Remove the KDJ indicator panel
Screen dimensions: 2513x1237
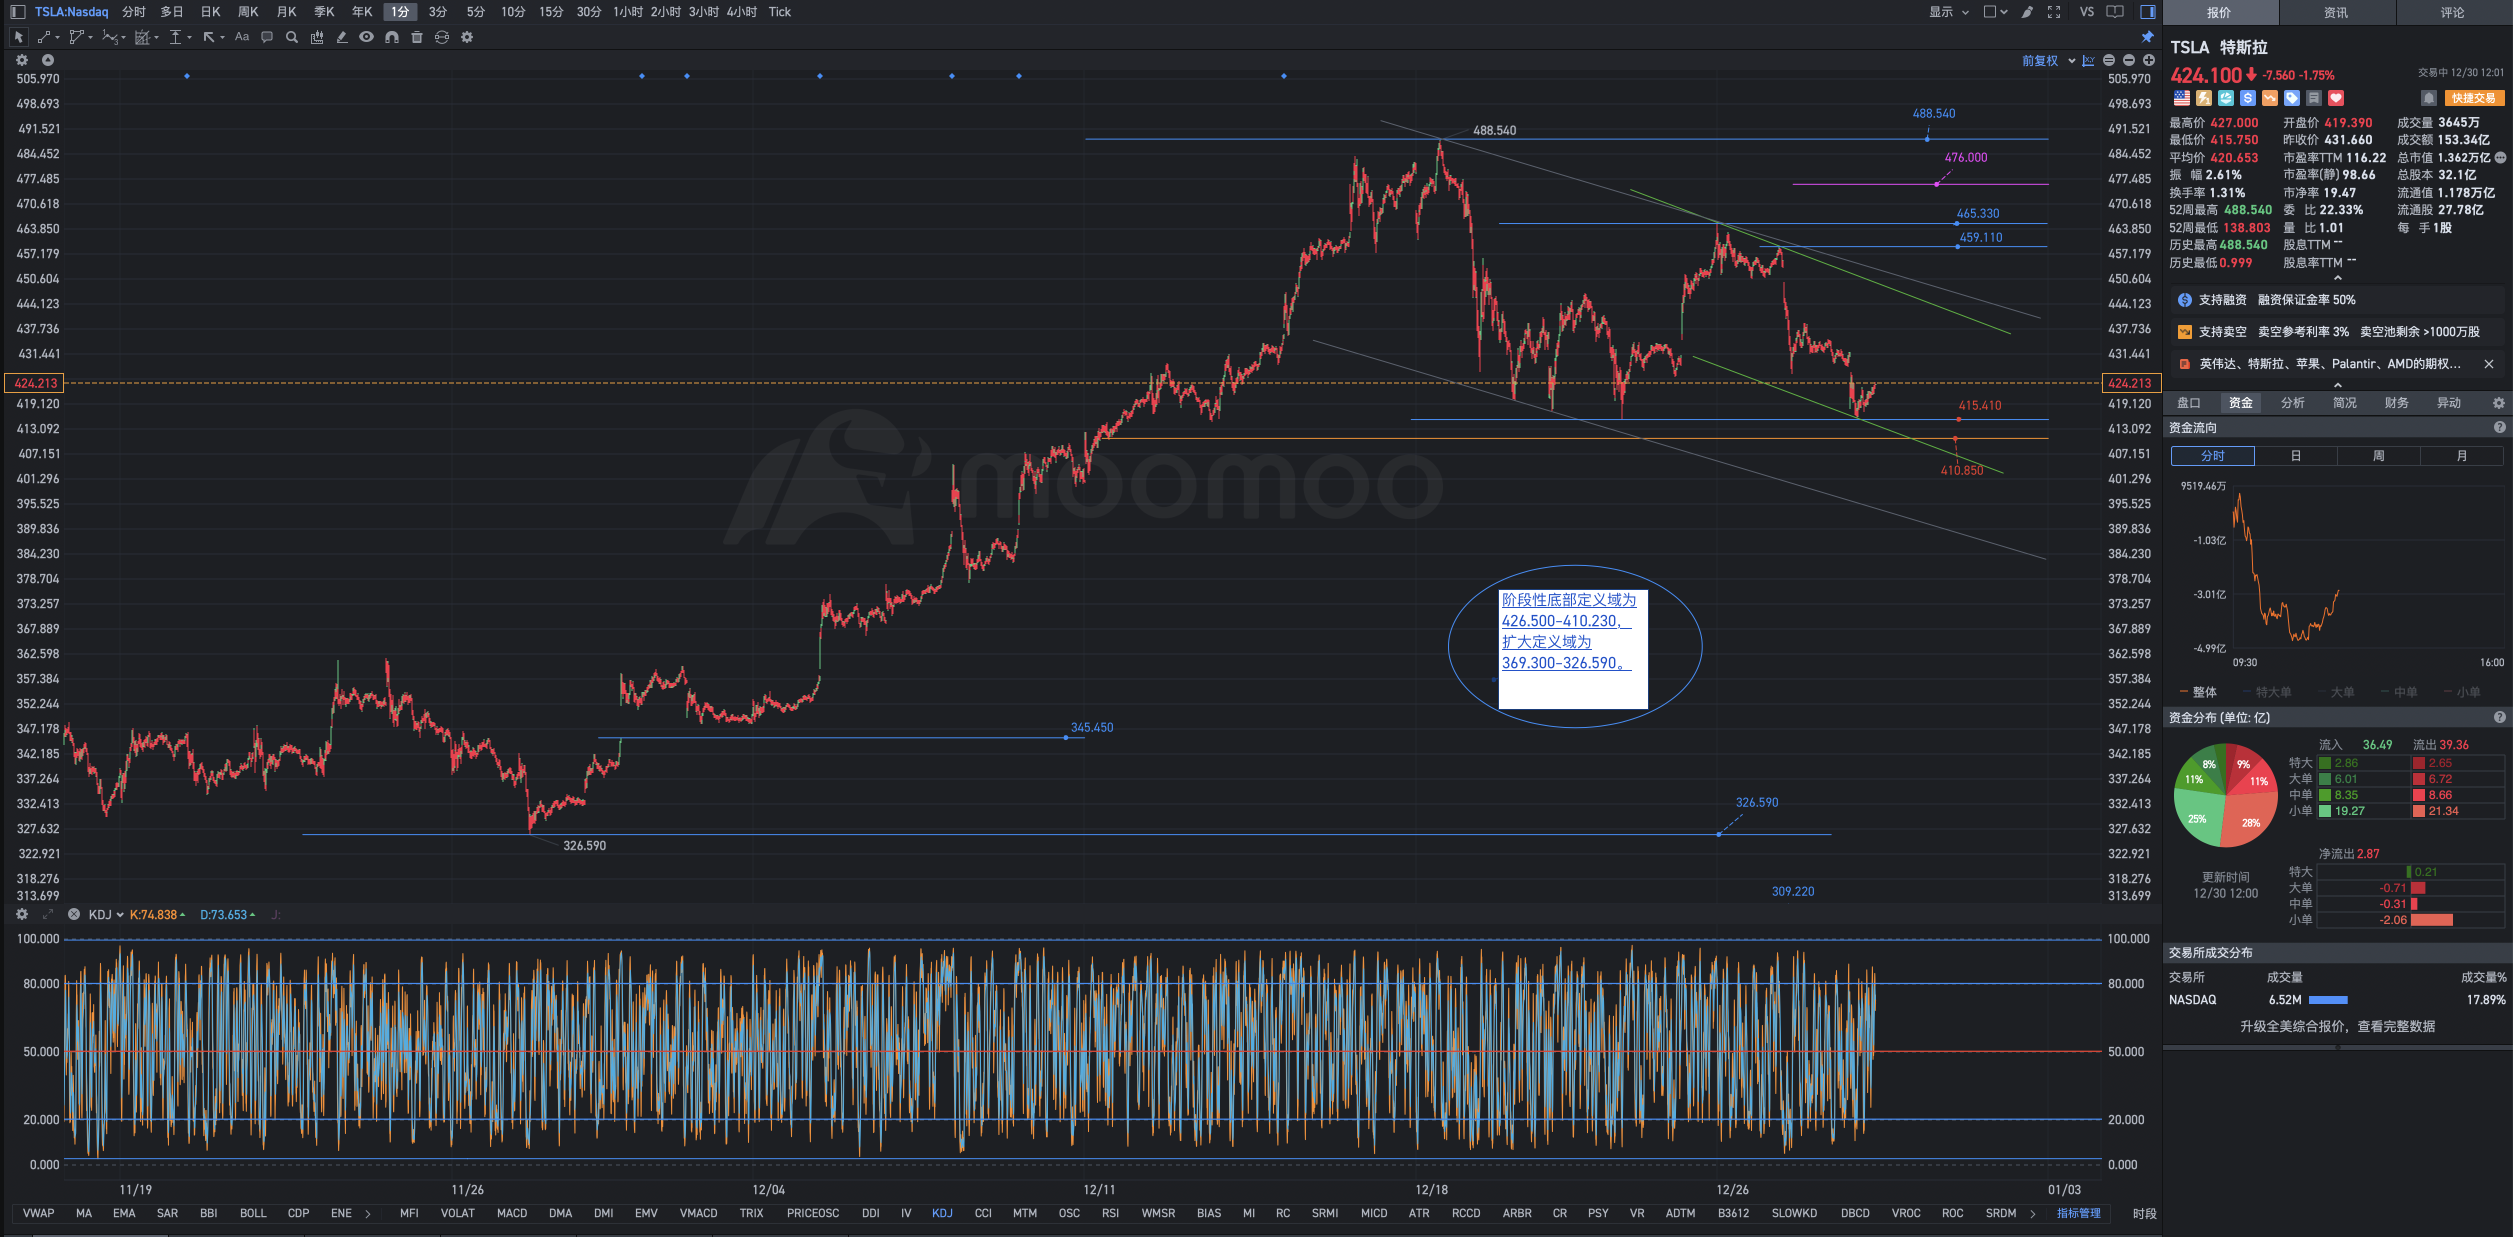pos(74,914)
